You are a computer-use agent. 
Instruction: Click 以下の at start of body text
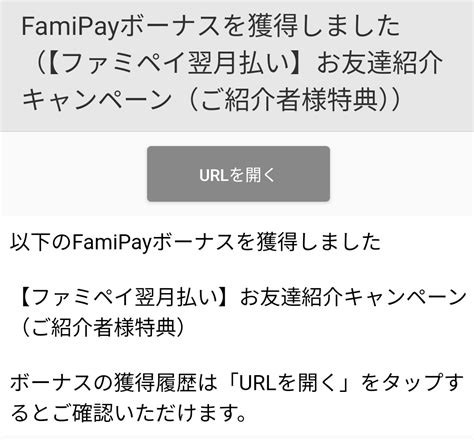pyautogui.click(x=41, y=242)
